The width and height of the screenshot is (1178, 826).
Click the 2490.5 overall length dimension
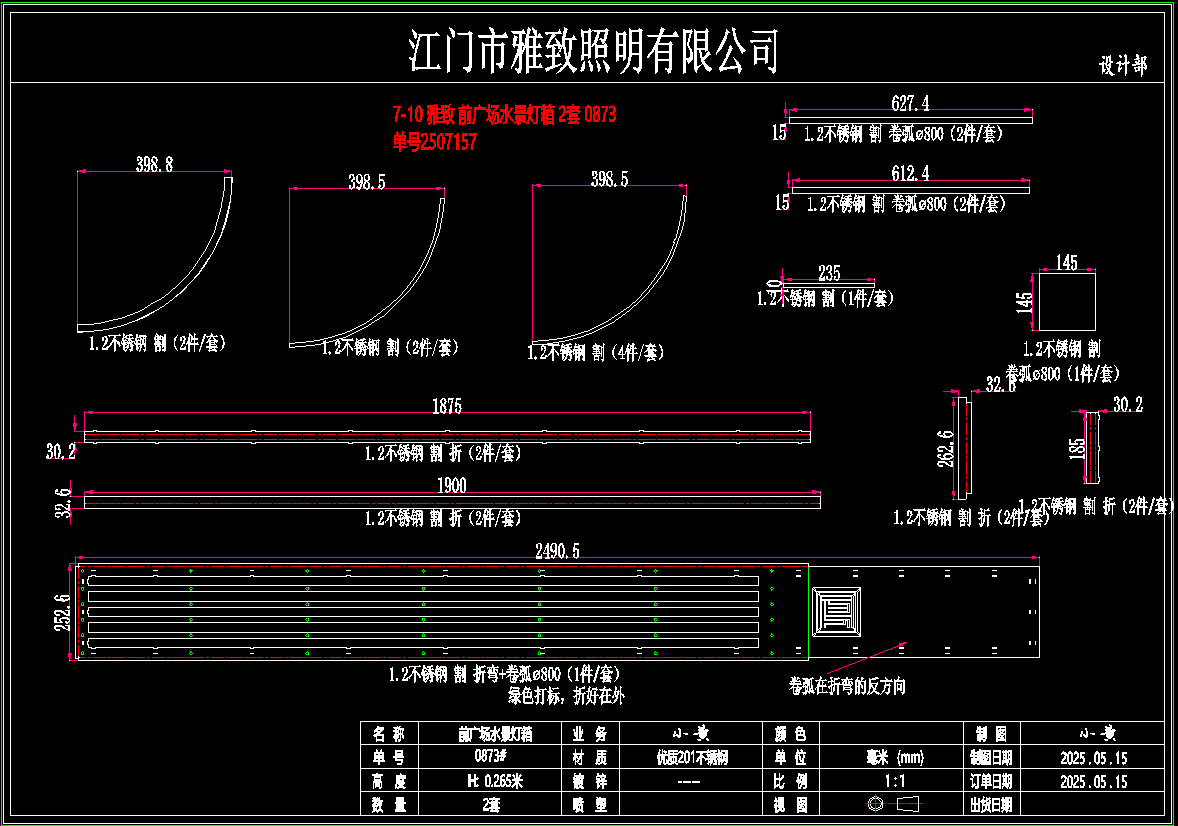pyautogui.click(x=558, y=551)
